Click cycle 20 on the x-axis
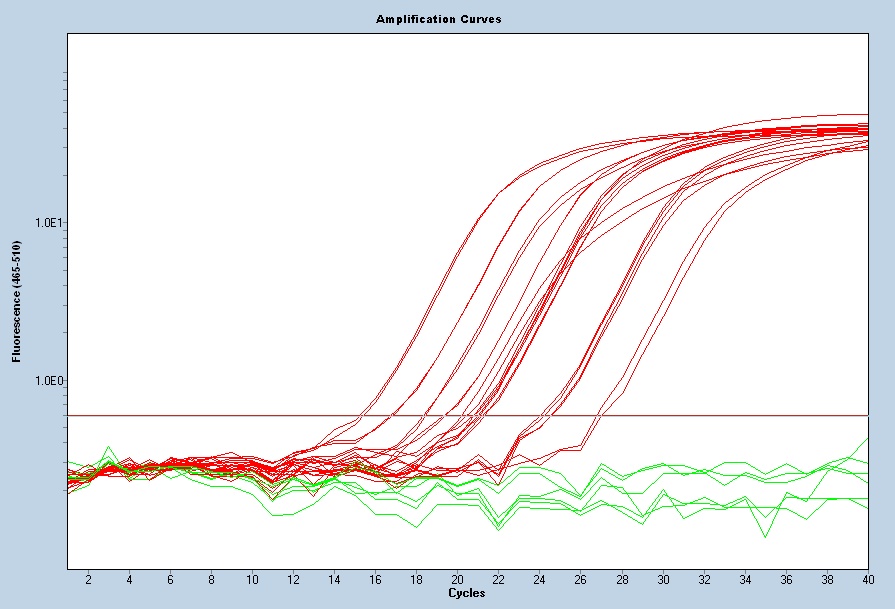Image resolution: width=895 pixels, height=609 pixels. pyautogui.click(x=457, y=580)
